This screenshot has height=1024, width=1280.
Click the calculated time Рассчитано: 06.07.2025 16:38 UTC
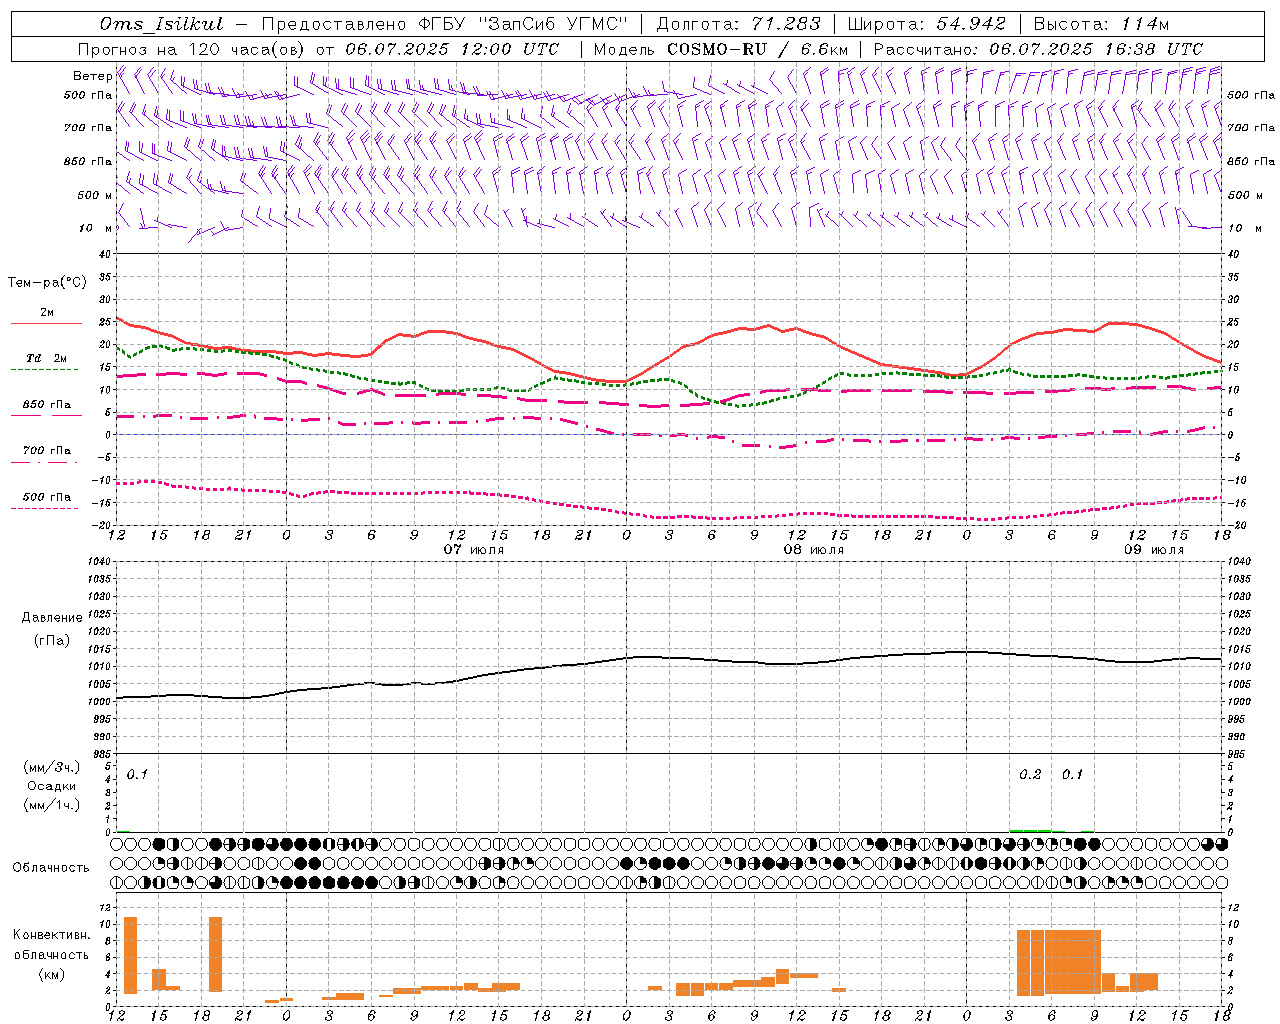click(1038, 49)
